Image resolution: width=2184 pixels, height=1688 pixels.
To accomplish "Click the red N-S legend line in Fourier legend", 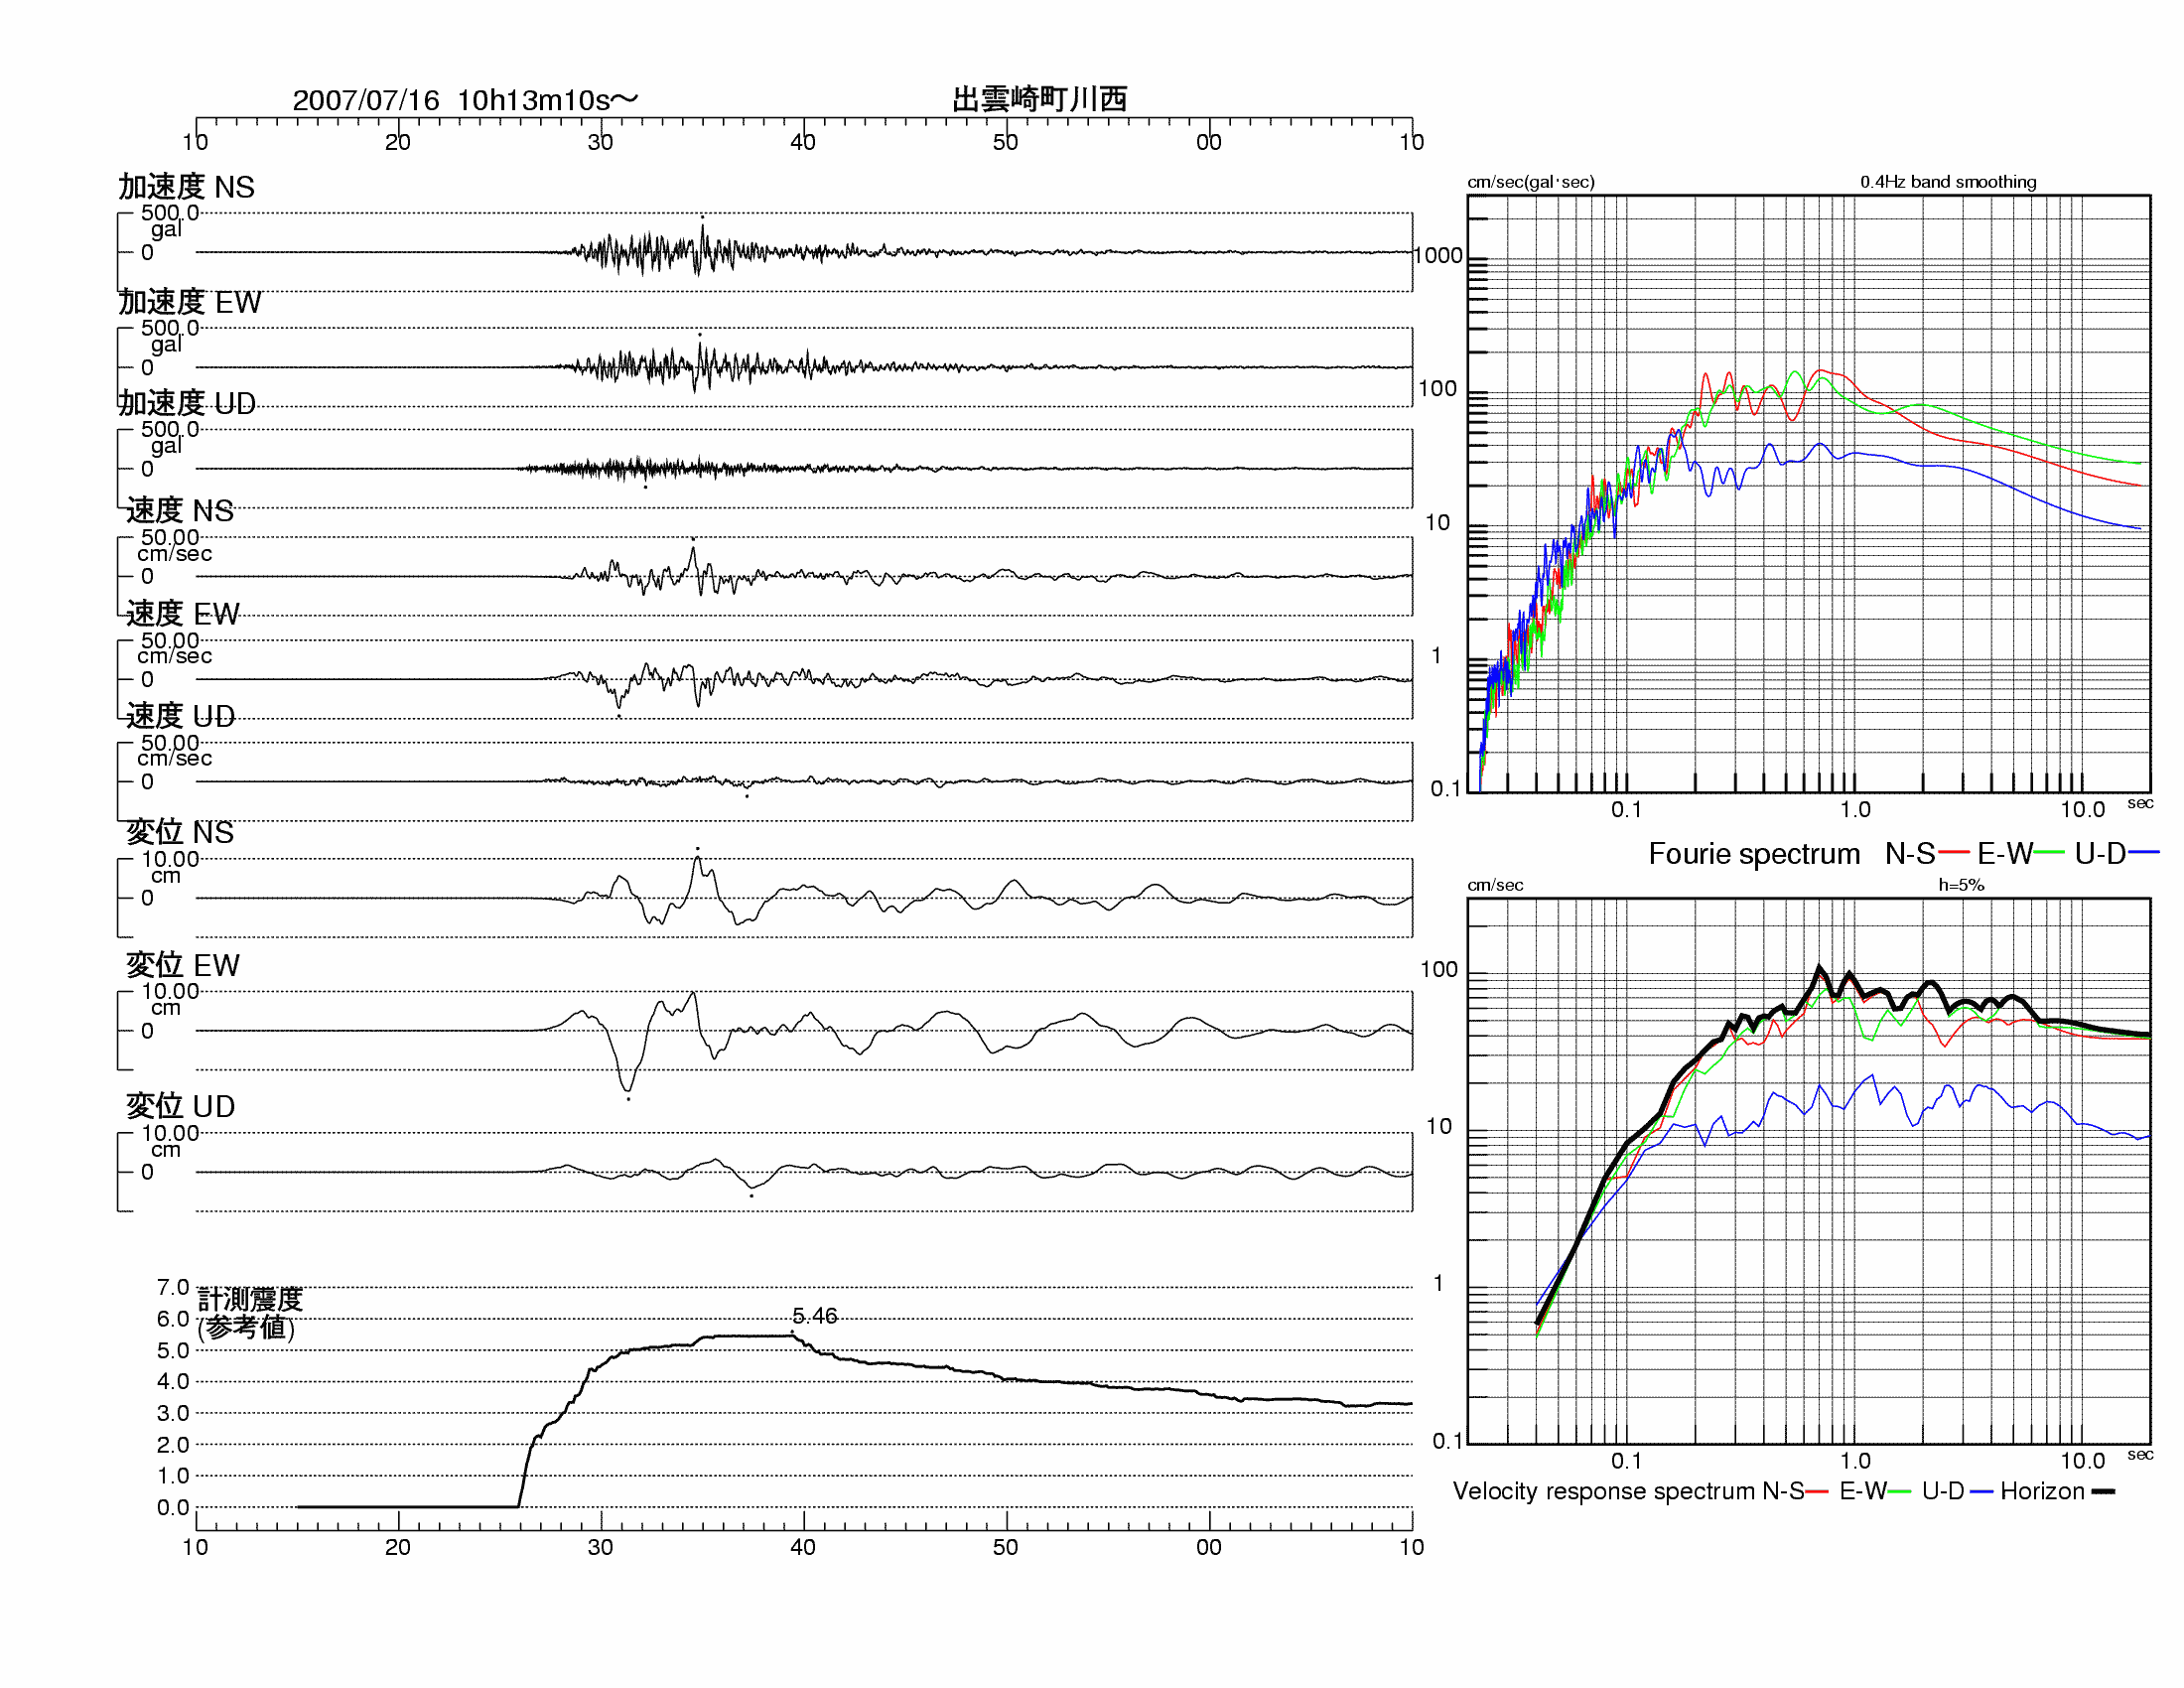I will (x=1954, y=853).
